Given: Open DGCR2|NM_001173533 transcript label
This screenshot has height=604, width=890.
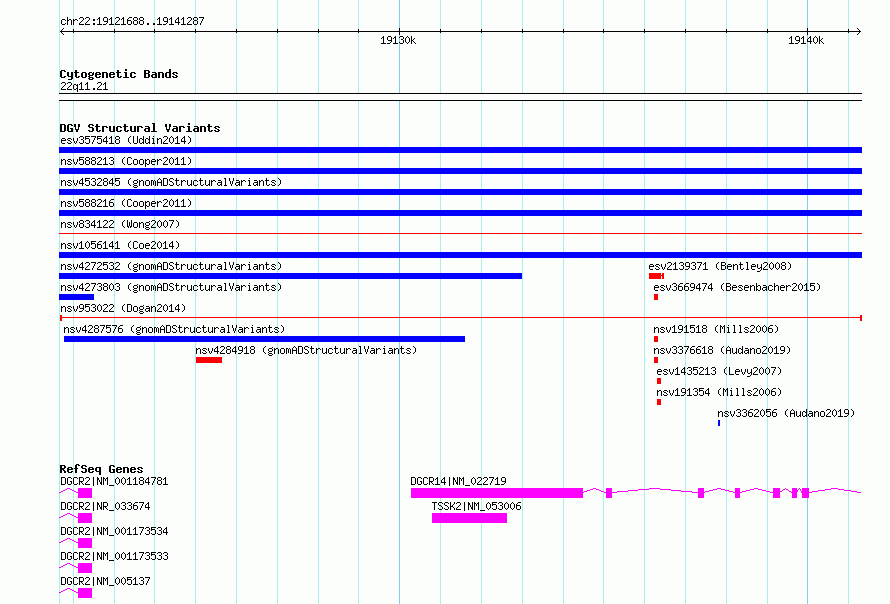Looking at the screenshot, I should 114,556.
